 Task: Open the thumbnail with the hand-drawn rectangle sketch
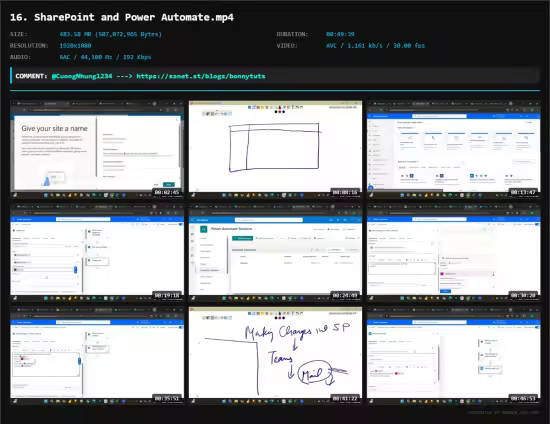tap(275, 149)
